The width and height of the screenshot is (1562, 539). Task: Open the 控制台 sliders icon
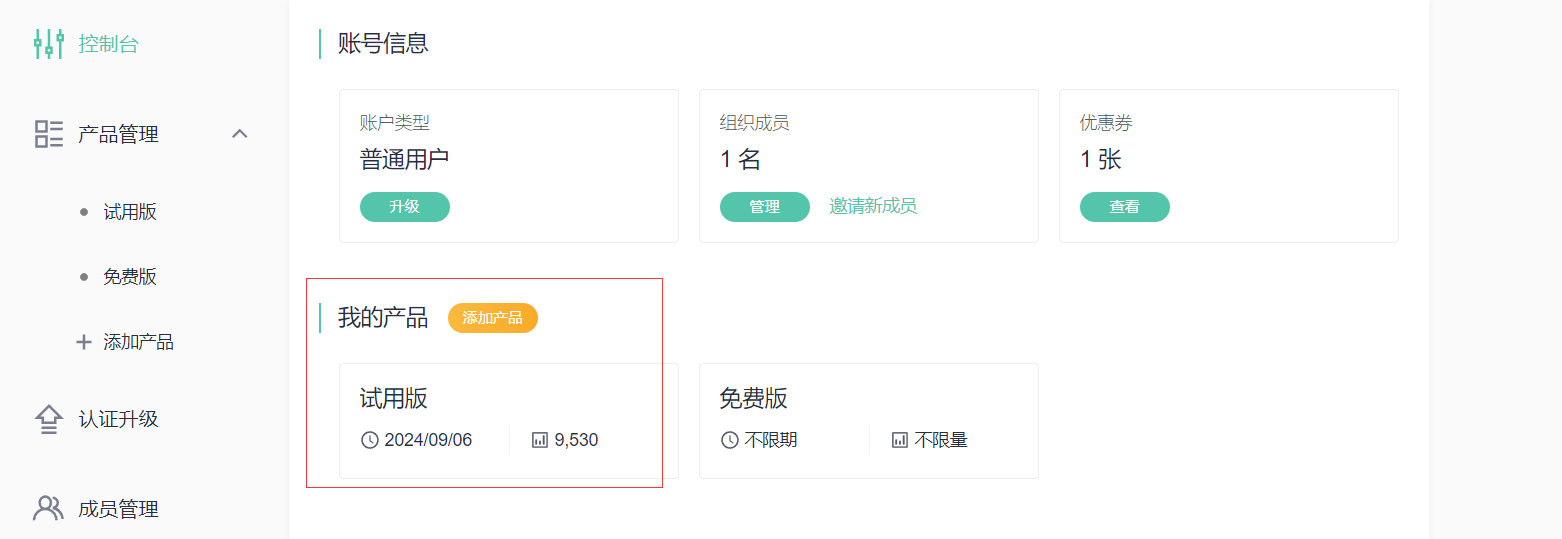point(48,44)
